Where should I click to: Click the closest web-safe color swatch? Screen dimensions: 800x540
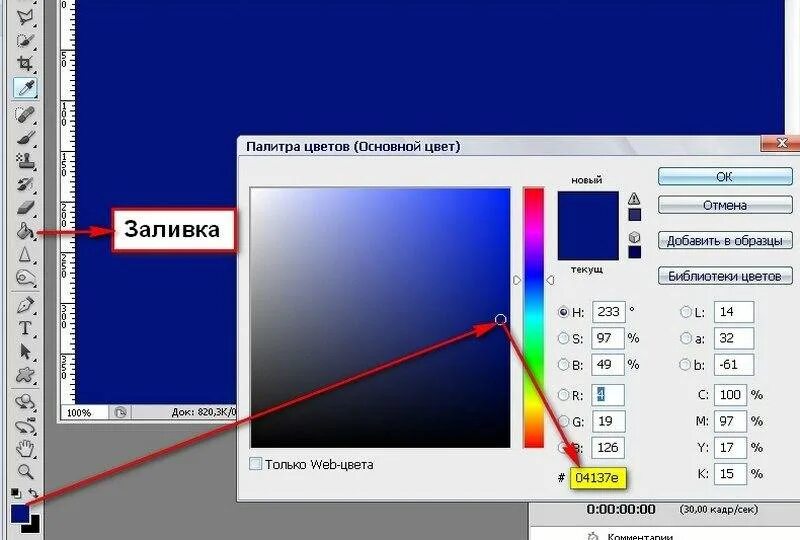click(634, 252)
